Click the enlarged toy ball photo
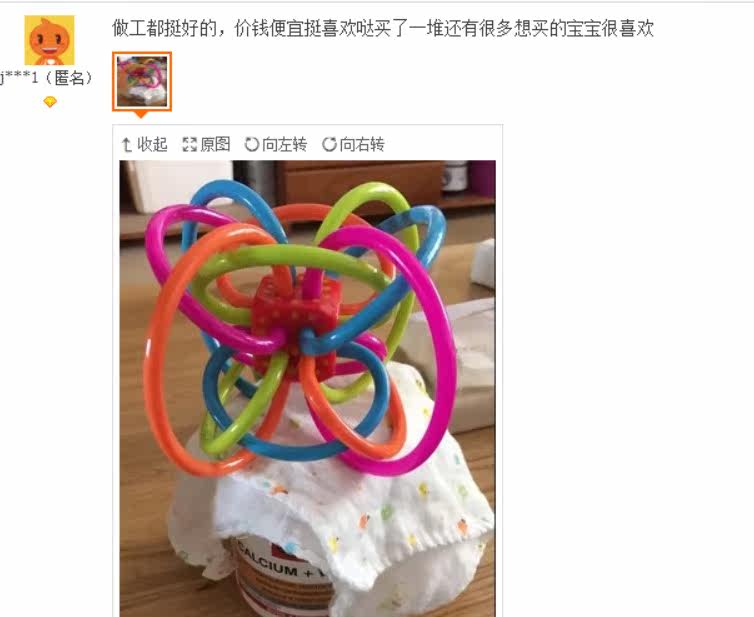 308,389
